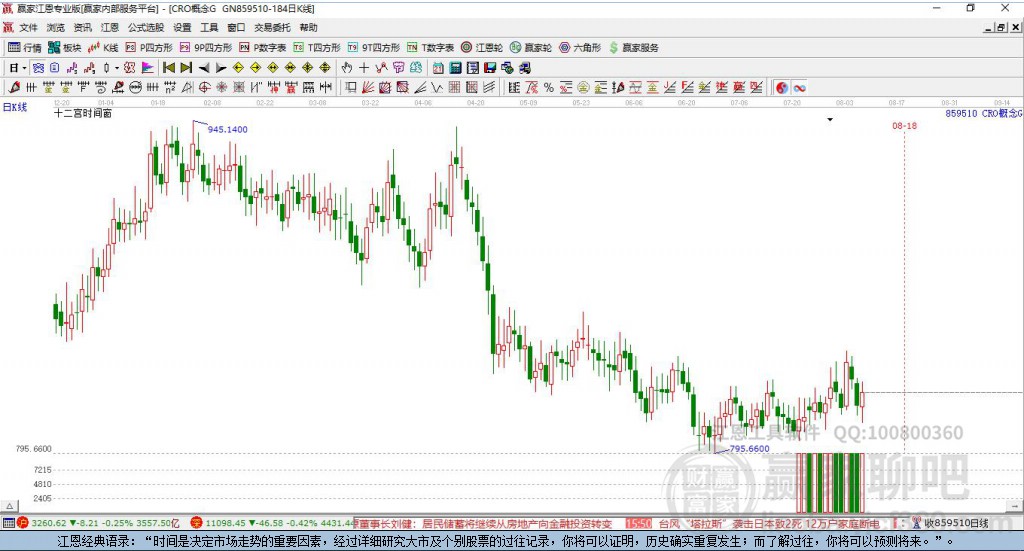1024x551 pixels.
Task: Open the T数字表 time table
Action: [x=430, y=48]
